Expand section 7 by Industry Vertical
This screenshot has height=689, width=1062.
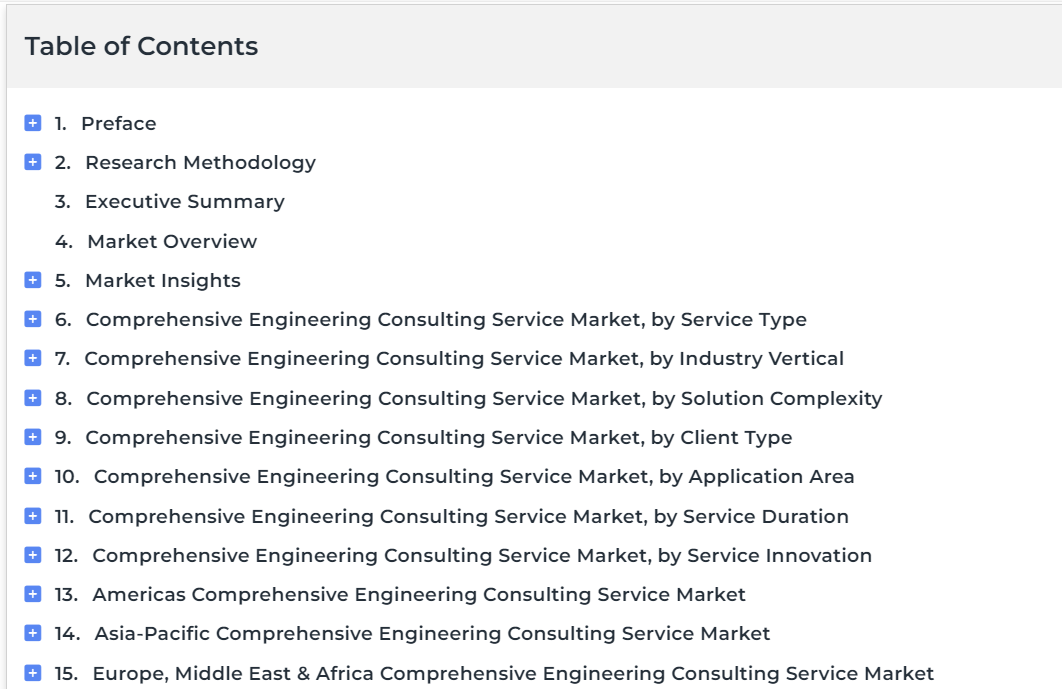[33, 358]
